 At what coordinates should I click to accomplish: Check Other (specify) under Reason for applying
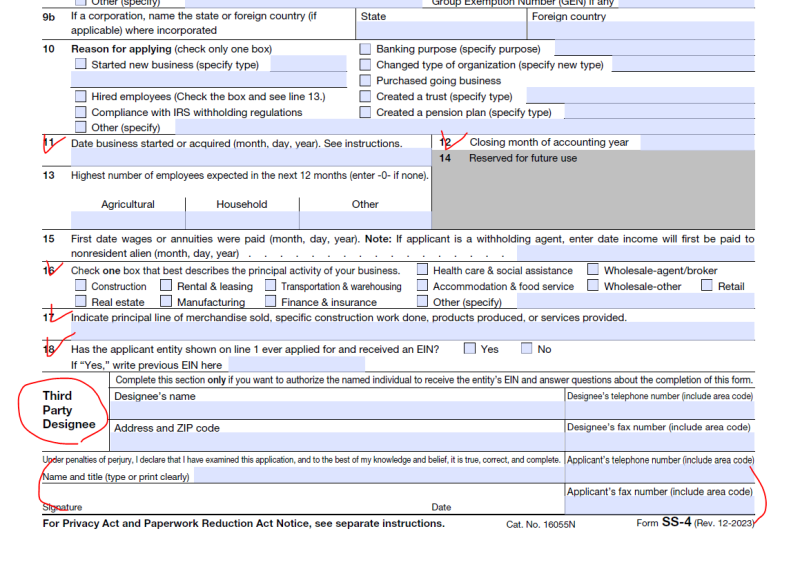[x=81, y=127]
